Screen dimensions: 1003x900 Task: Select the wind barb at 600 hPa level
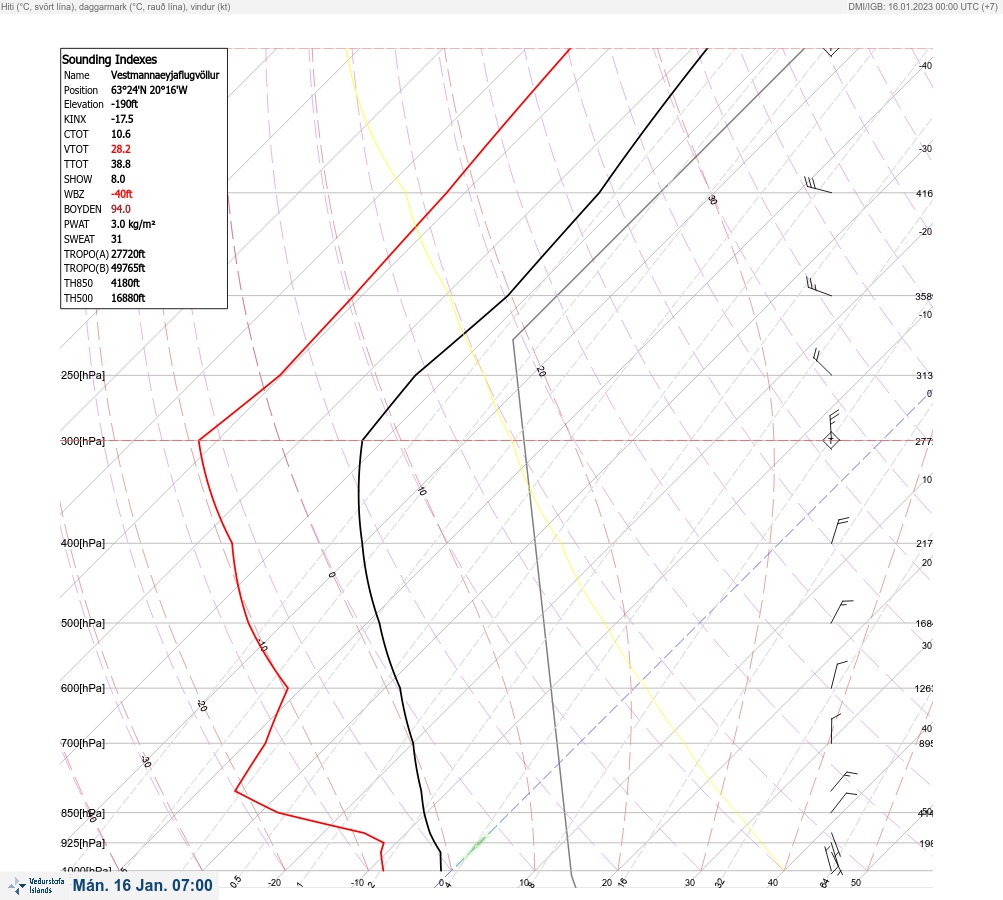[x=839, y=675]
